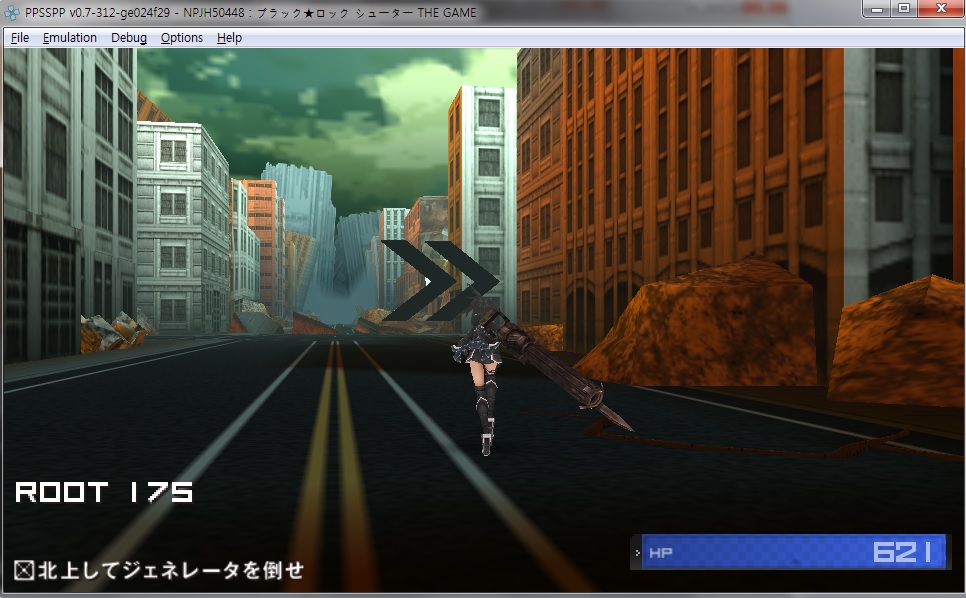
Task: Open the Help menu
Action: click(x=229, y=38)
